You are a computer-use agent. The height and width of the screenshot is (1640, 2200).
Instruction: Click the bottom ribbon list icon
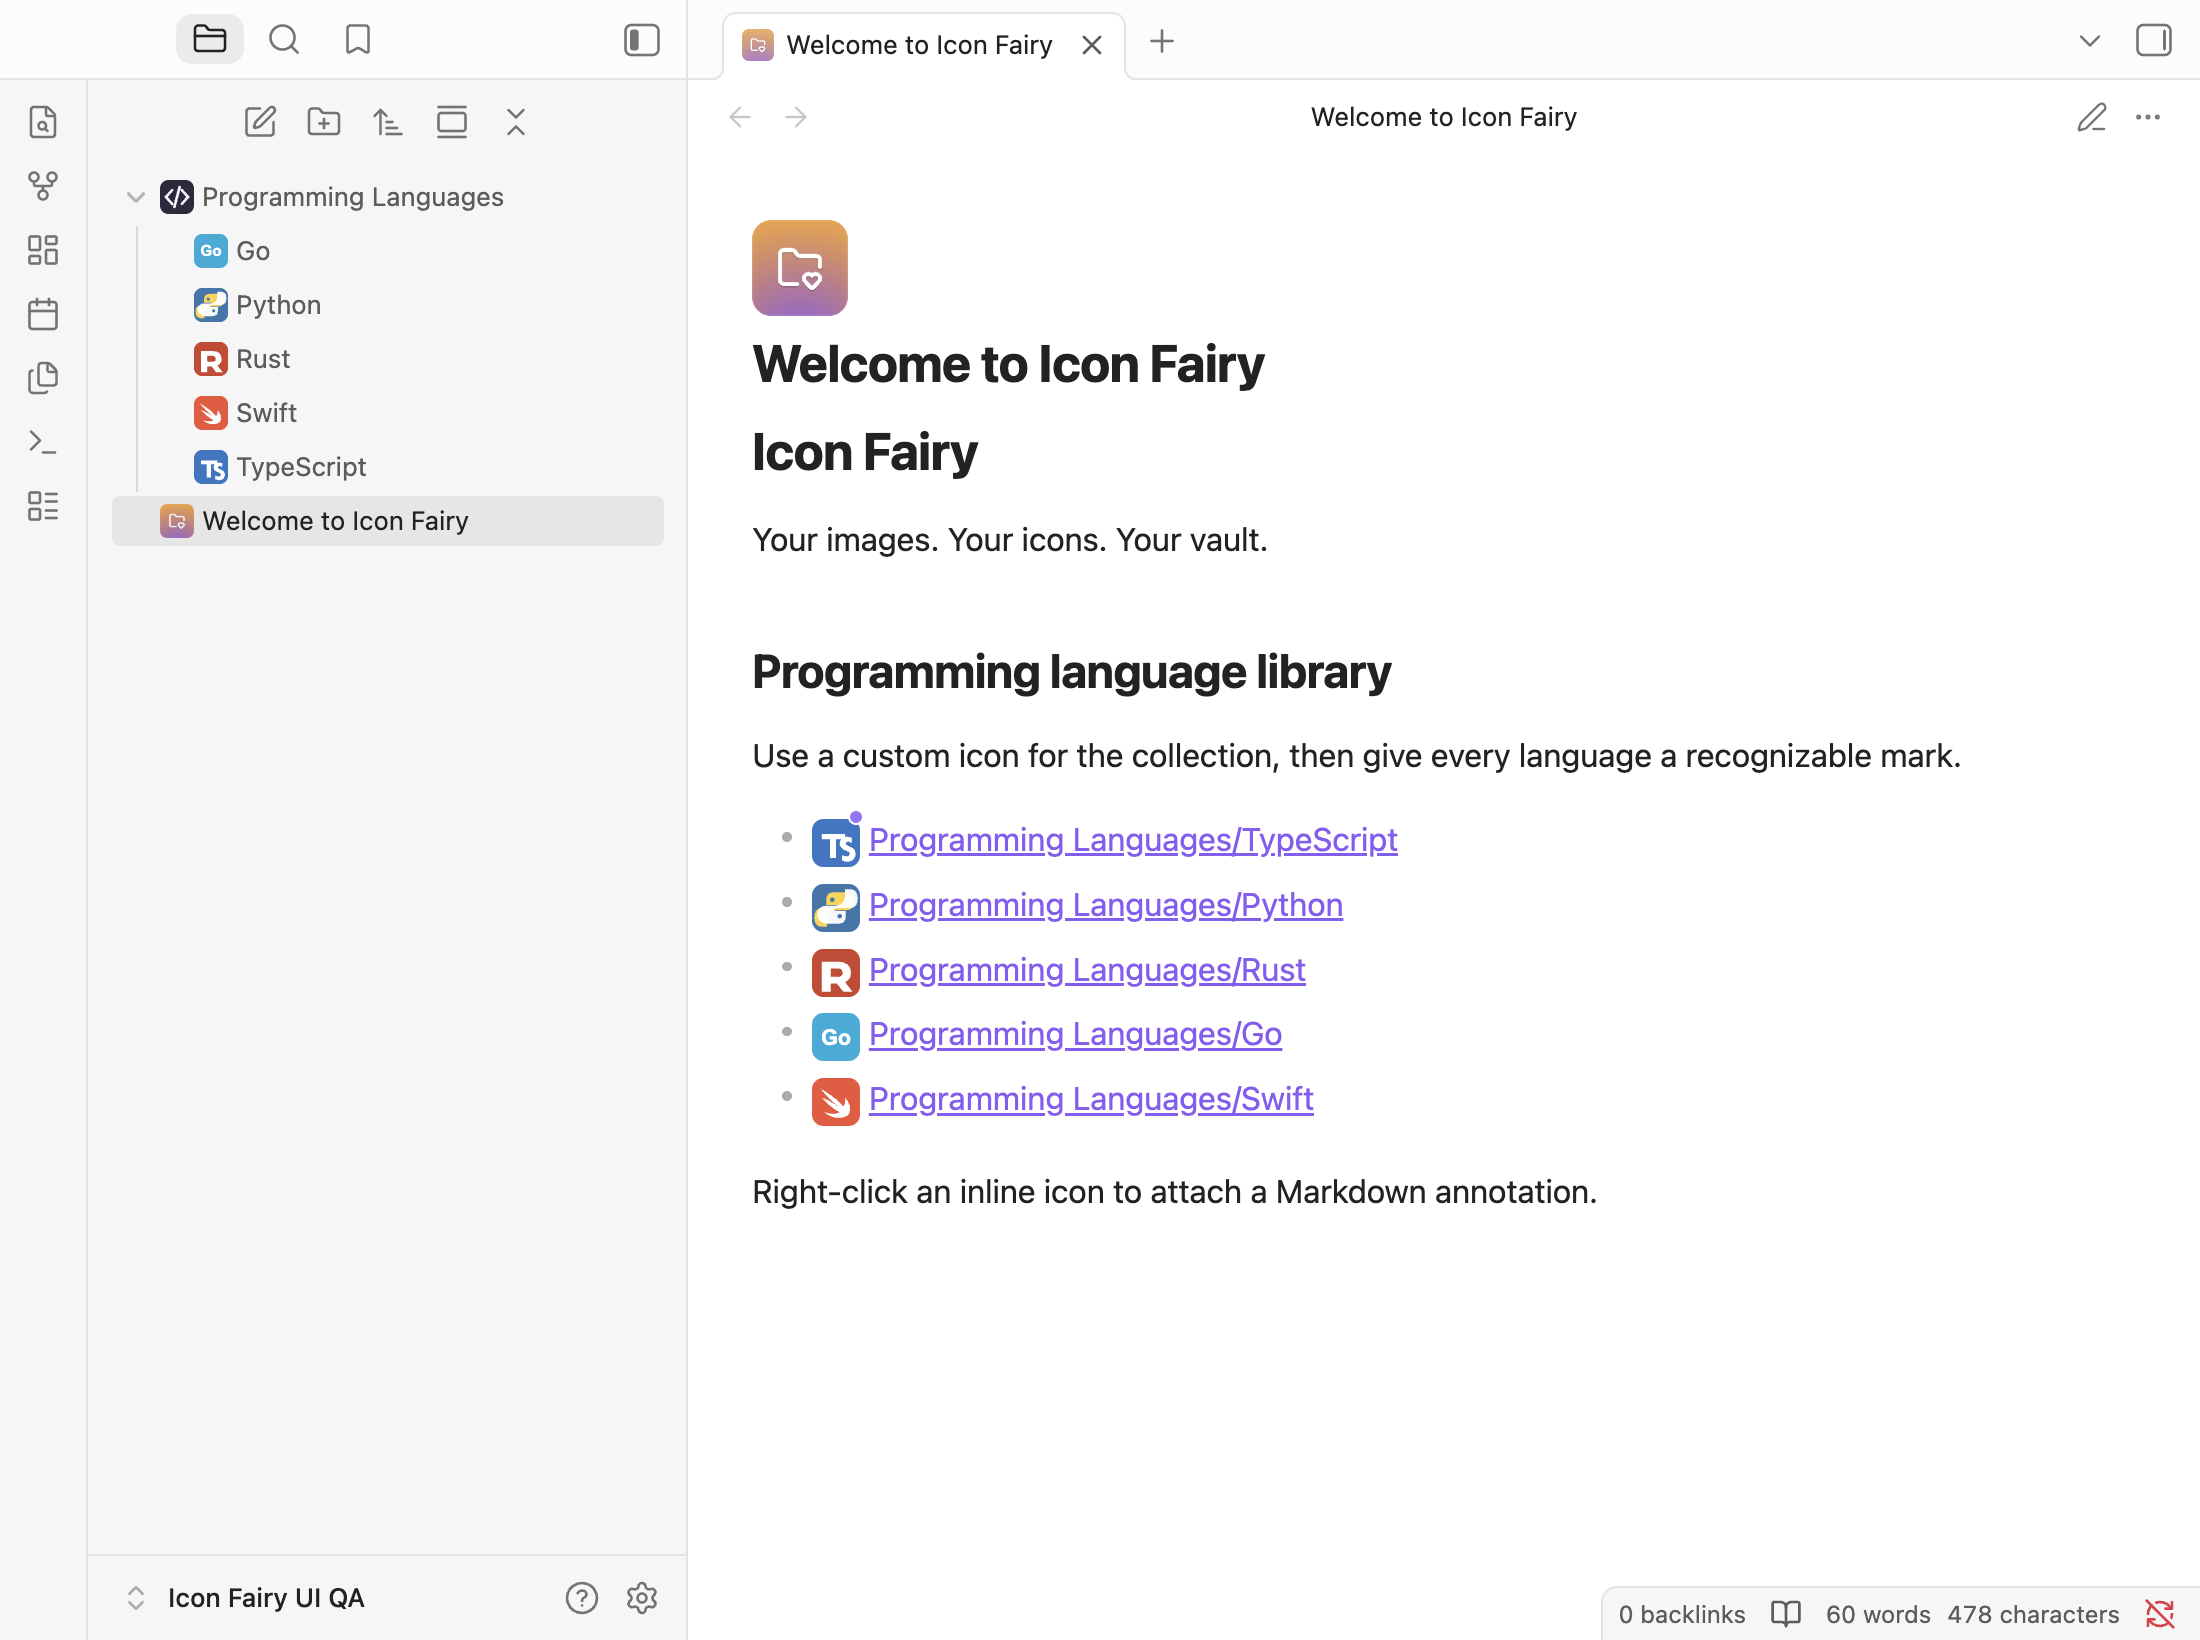(43, 506)
